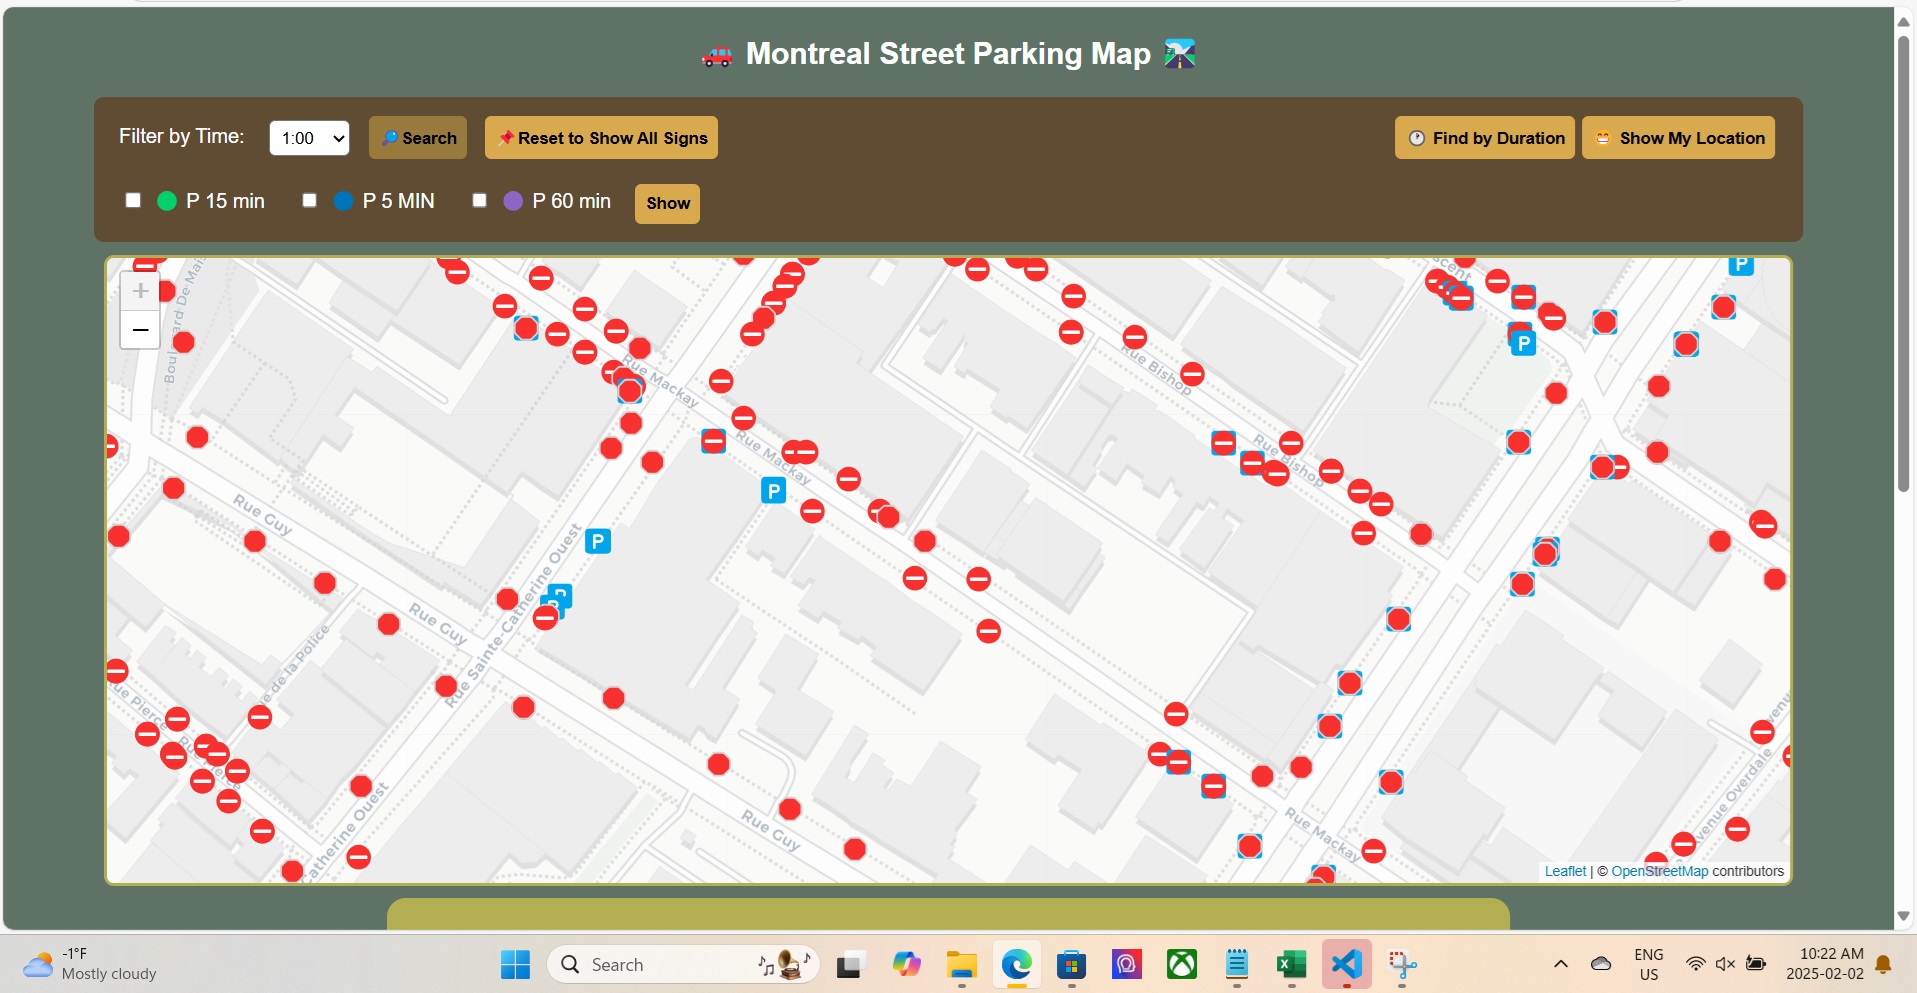Click the weather icon showing Mostly cloudy
The height and width of the screenshot is (993, 1917).
tap(38, 963)
